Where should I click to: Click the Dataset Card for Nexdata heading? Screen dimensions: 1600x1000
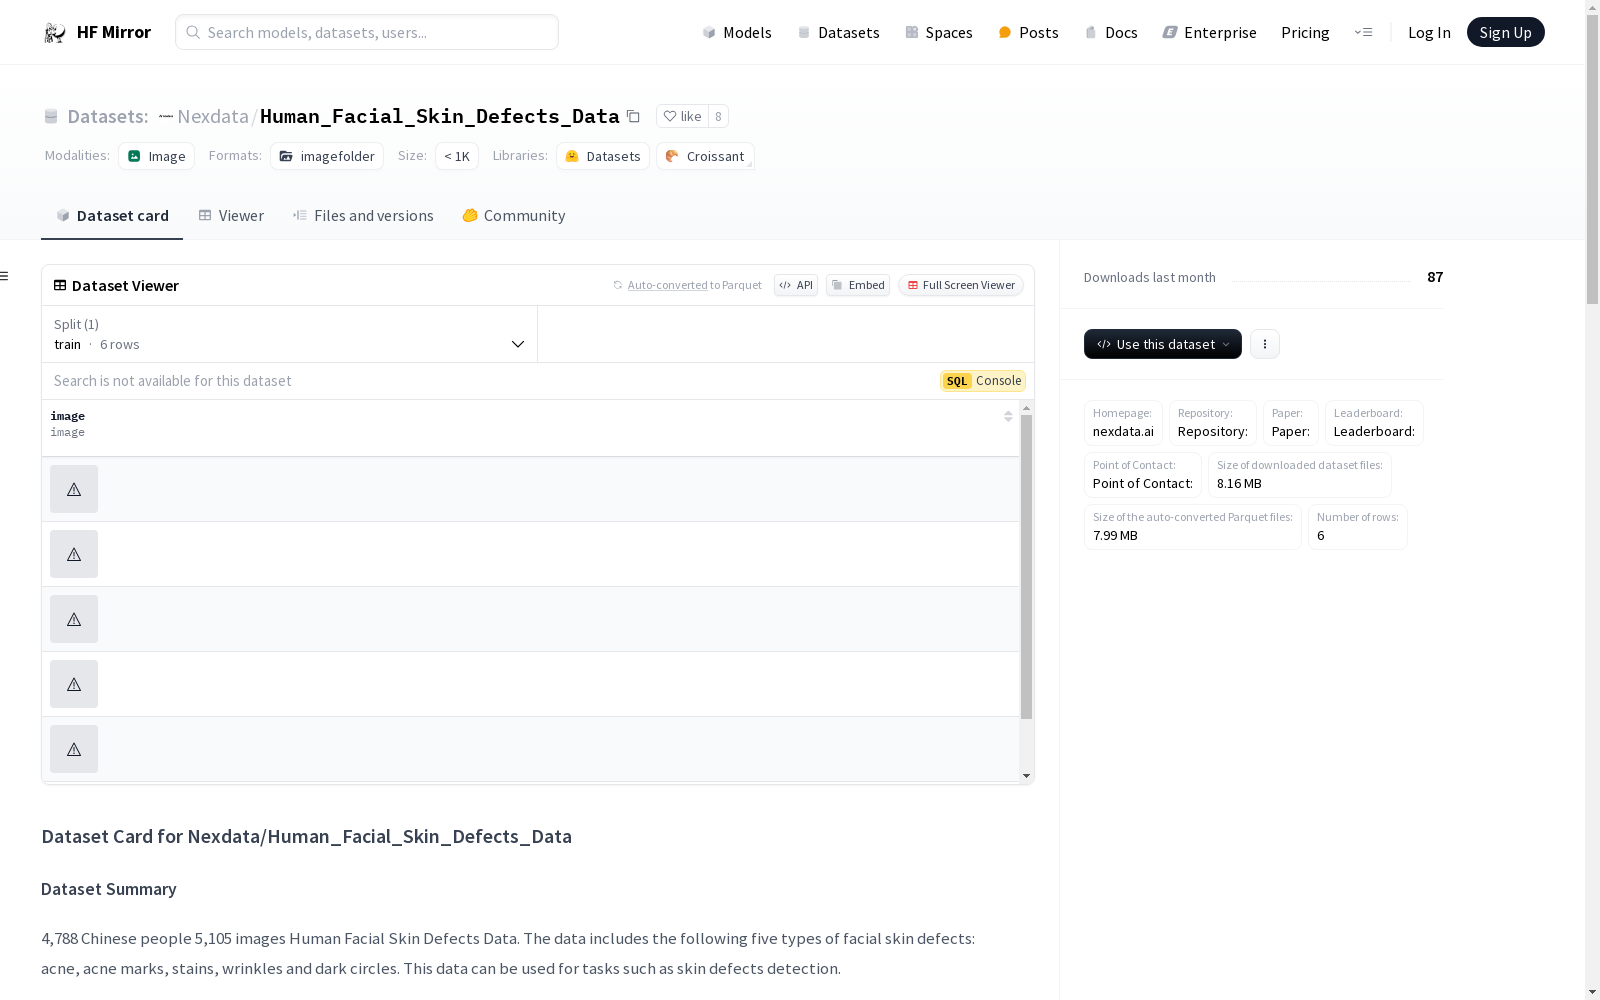click(306, 836)
